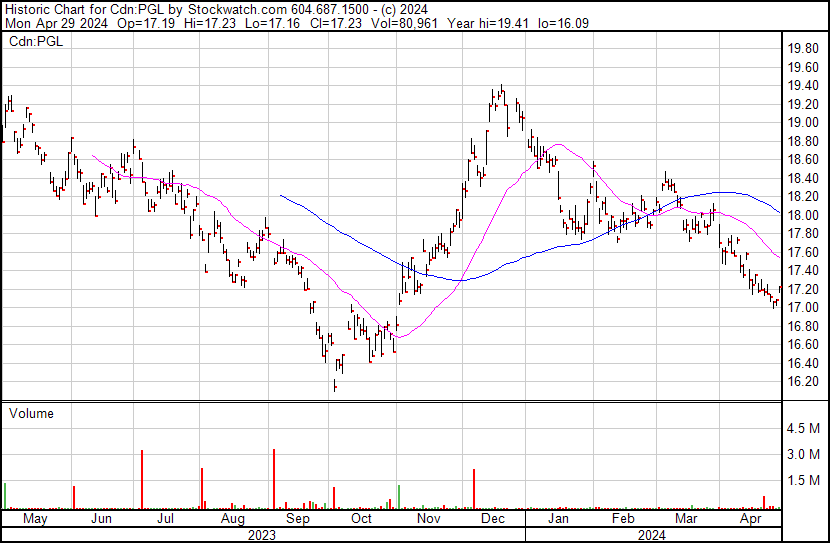This screenshot has height=543, width=830.
Task: Click the Dec month label
Action: point(493,518)
